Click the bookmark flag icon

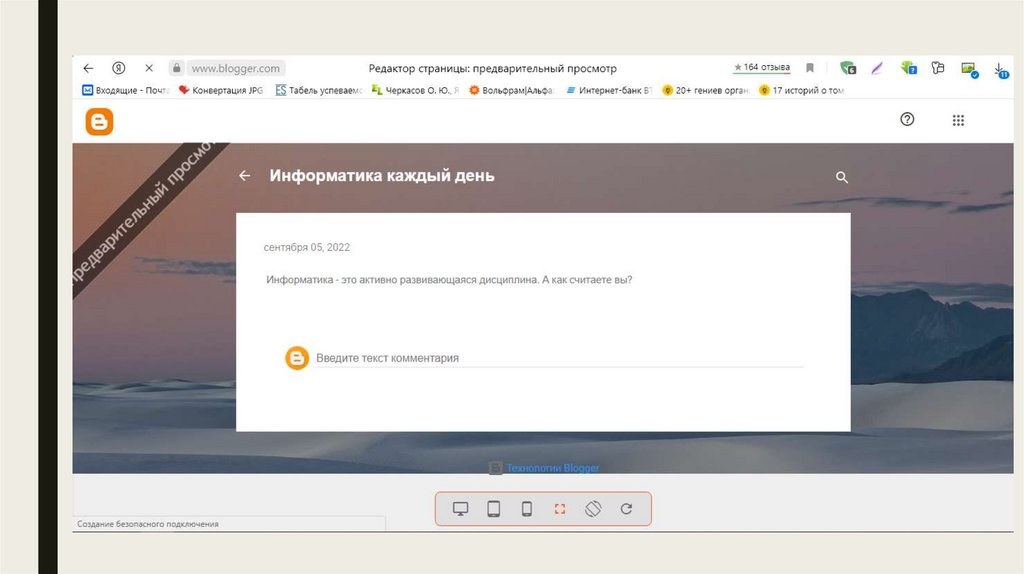pyautogui.click(x=810, y=68)
